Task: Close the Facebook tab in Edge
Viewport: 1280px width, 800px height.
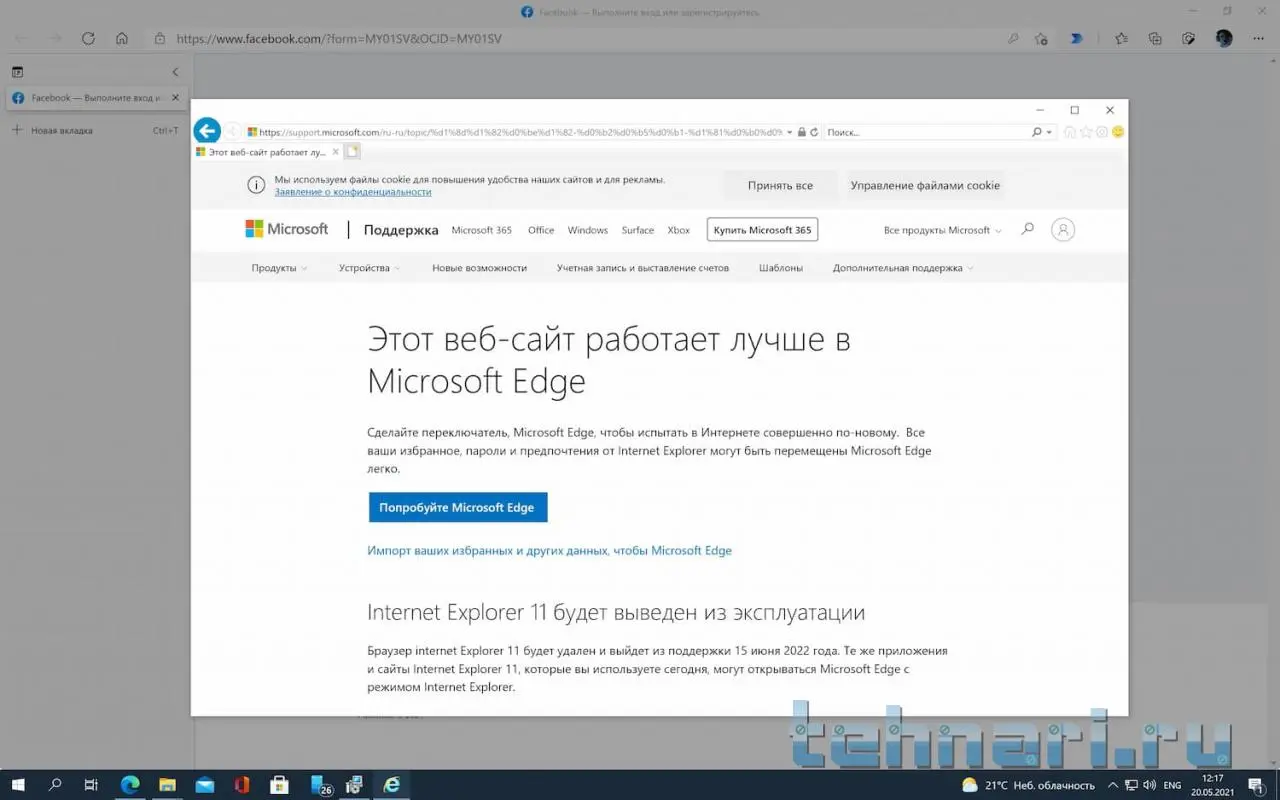Action: [176, 98]
